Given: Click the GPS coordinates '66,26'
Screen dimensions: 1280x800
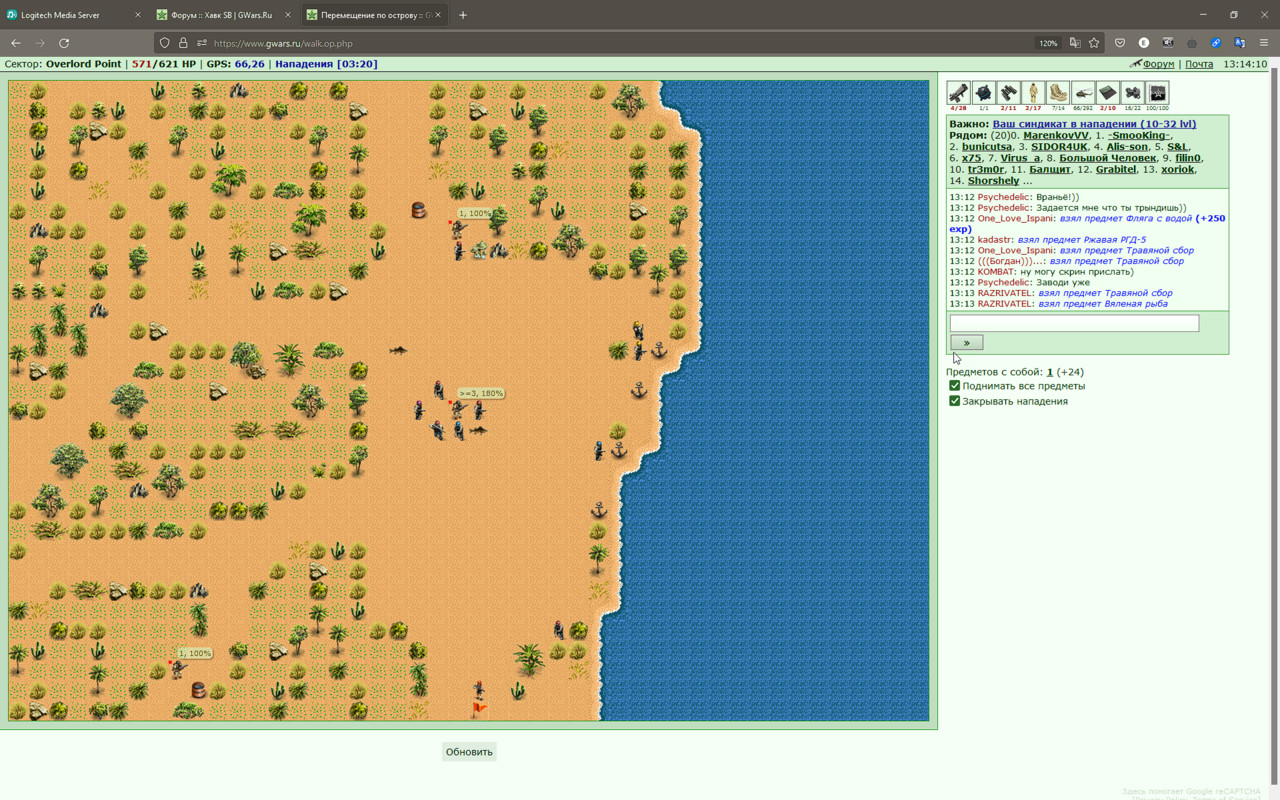Looking at the screenshot, I should (249, 64).
